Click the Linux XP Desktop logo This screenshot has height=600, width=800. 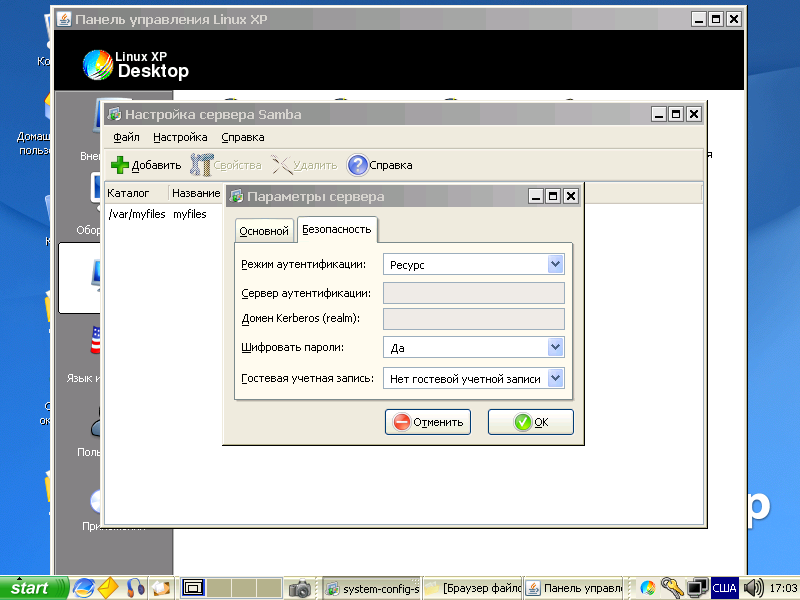pyautogui.click(x=136, y=65)
